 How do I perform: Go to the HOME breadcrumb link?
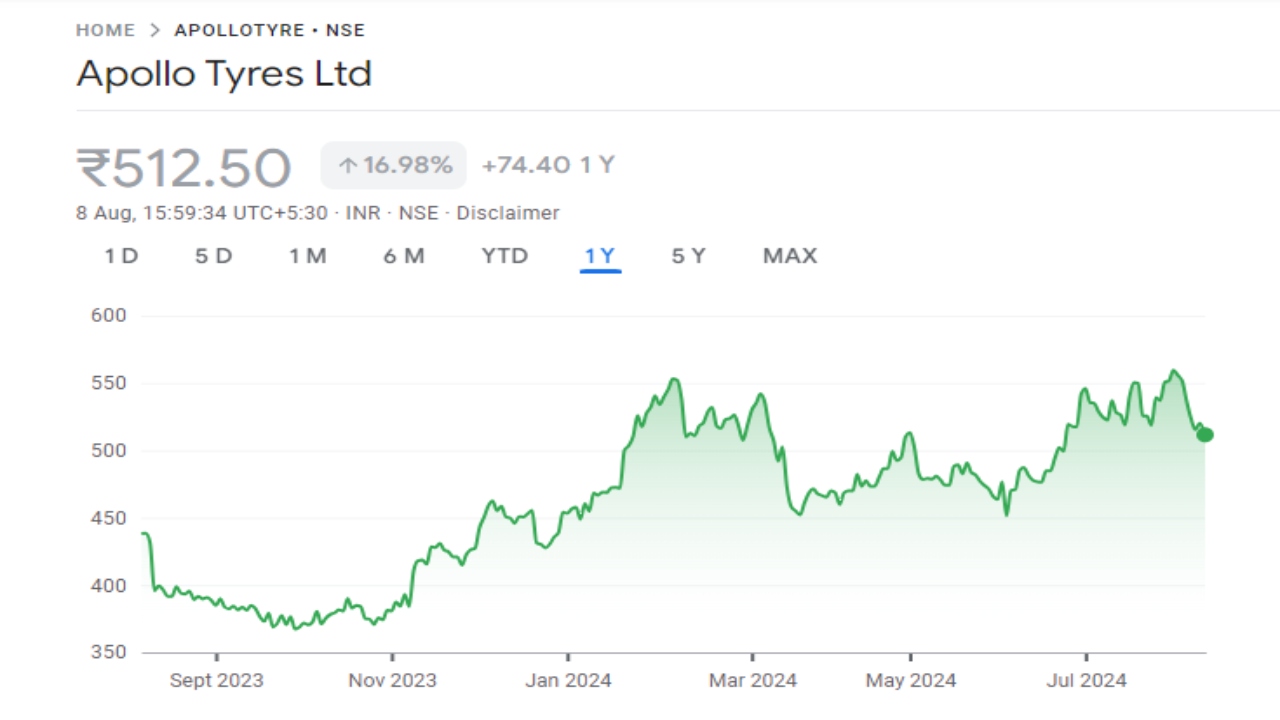pyautogui.click(x=105, y=30)
